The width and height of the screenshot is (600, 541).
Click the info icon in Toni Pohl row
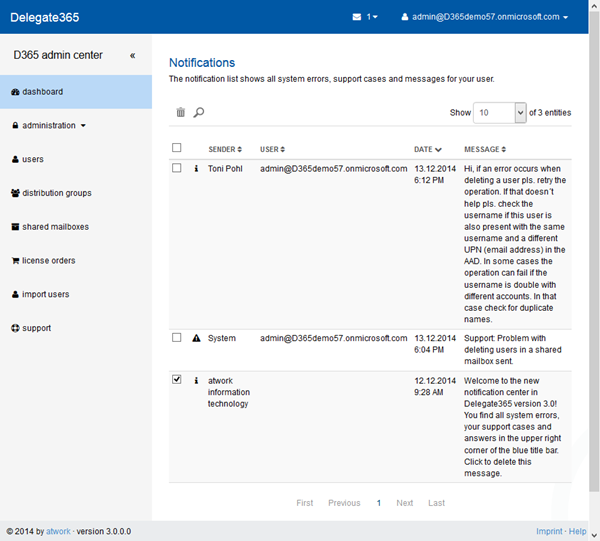point(196,168)
